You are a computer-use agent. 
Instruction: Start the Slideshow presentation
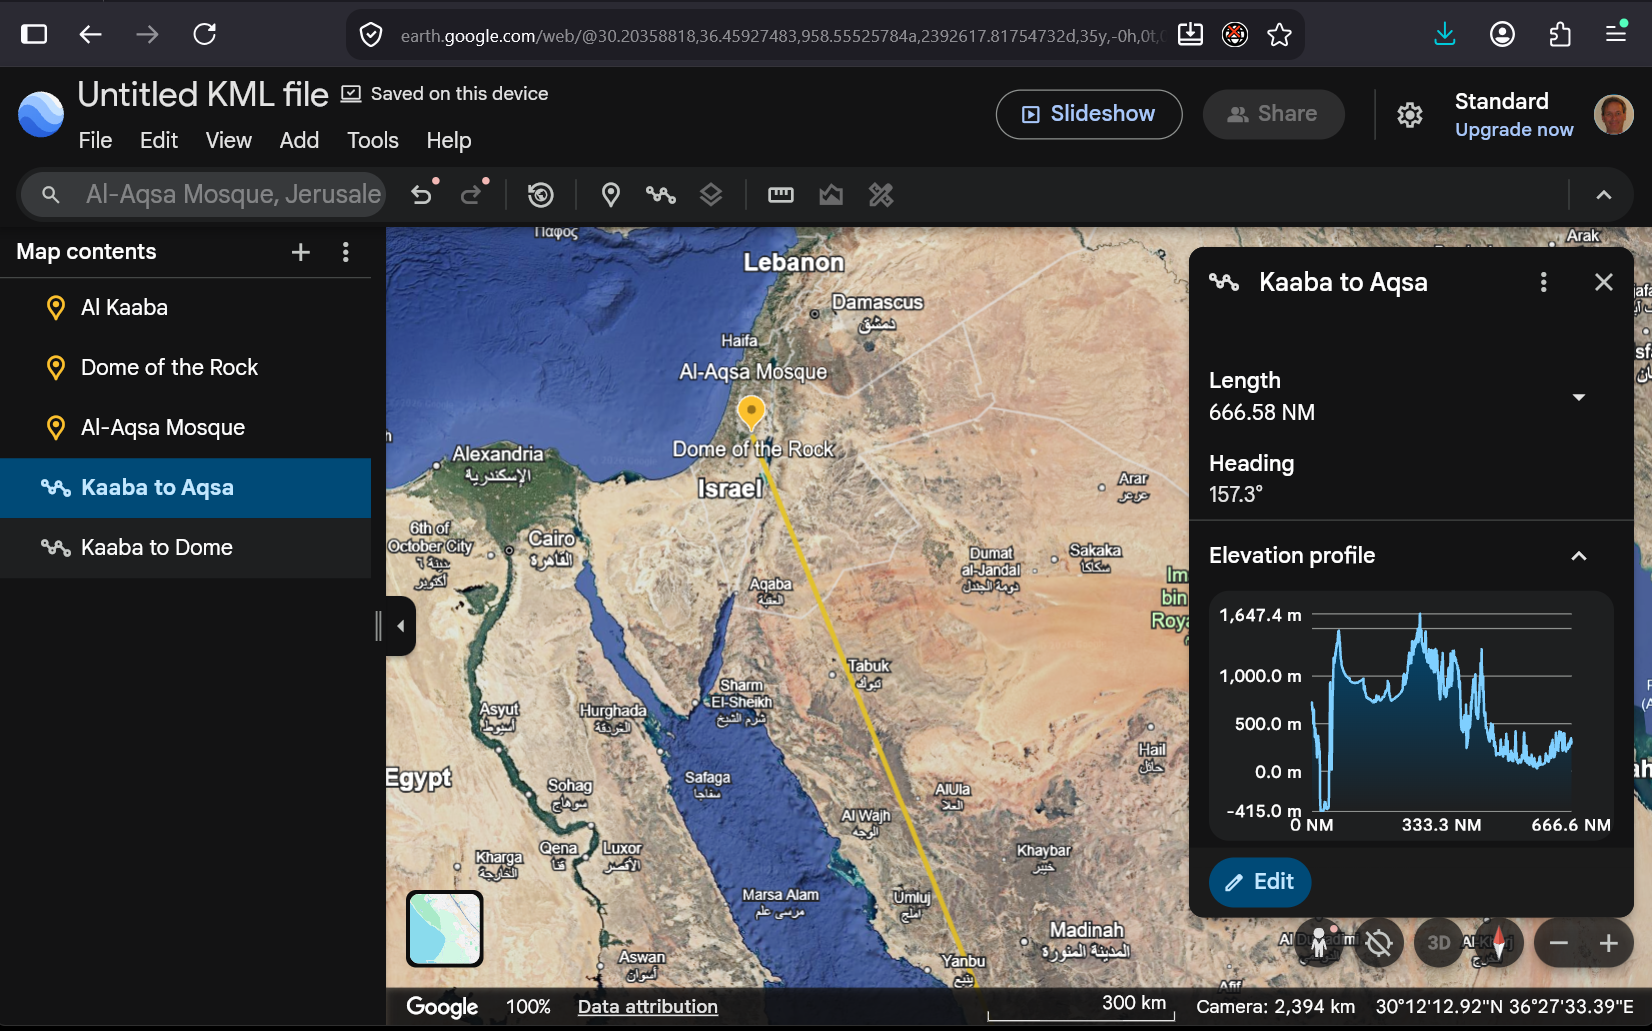coord(1089,114)
